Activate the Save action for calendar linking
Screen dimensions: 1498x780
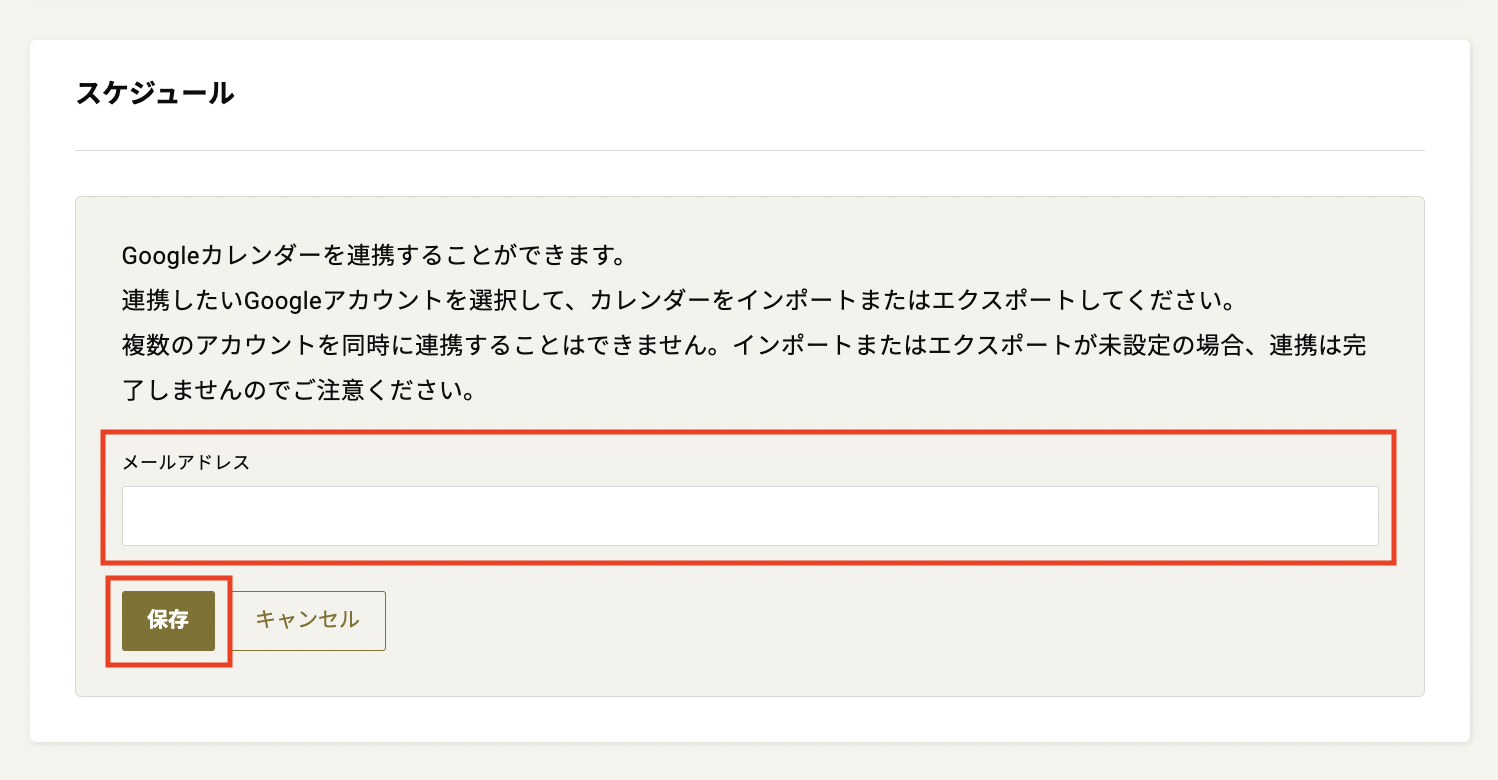tap(168, 620)
